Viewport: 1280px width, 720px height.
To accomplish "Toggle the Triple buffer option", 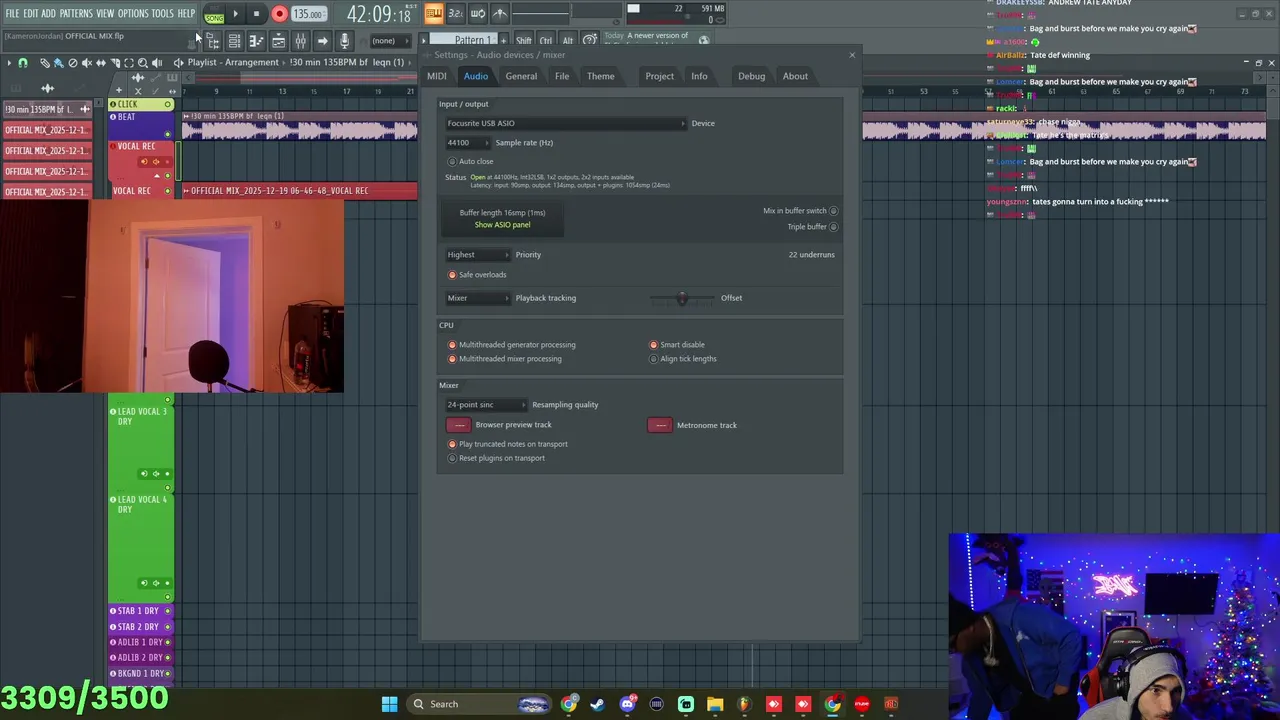I will (x=833, y=227).
